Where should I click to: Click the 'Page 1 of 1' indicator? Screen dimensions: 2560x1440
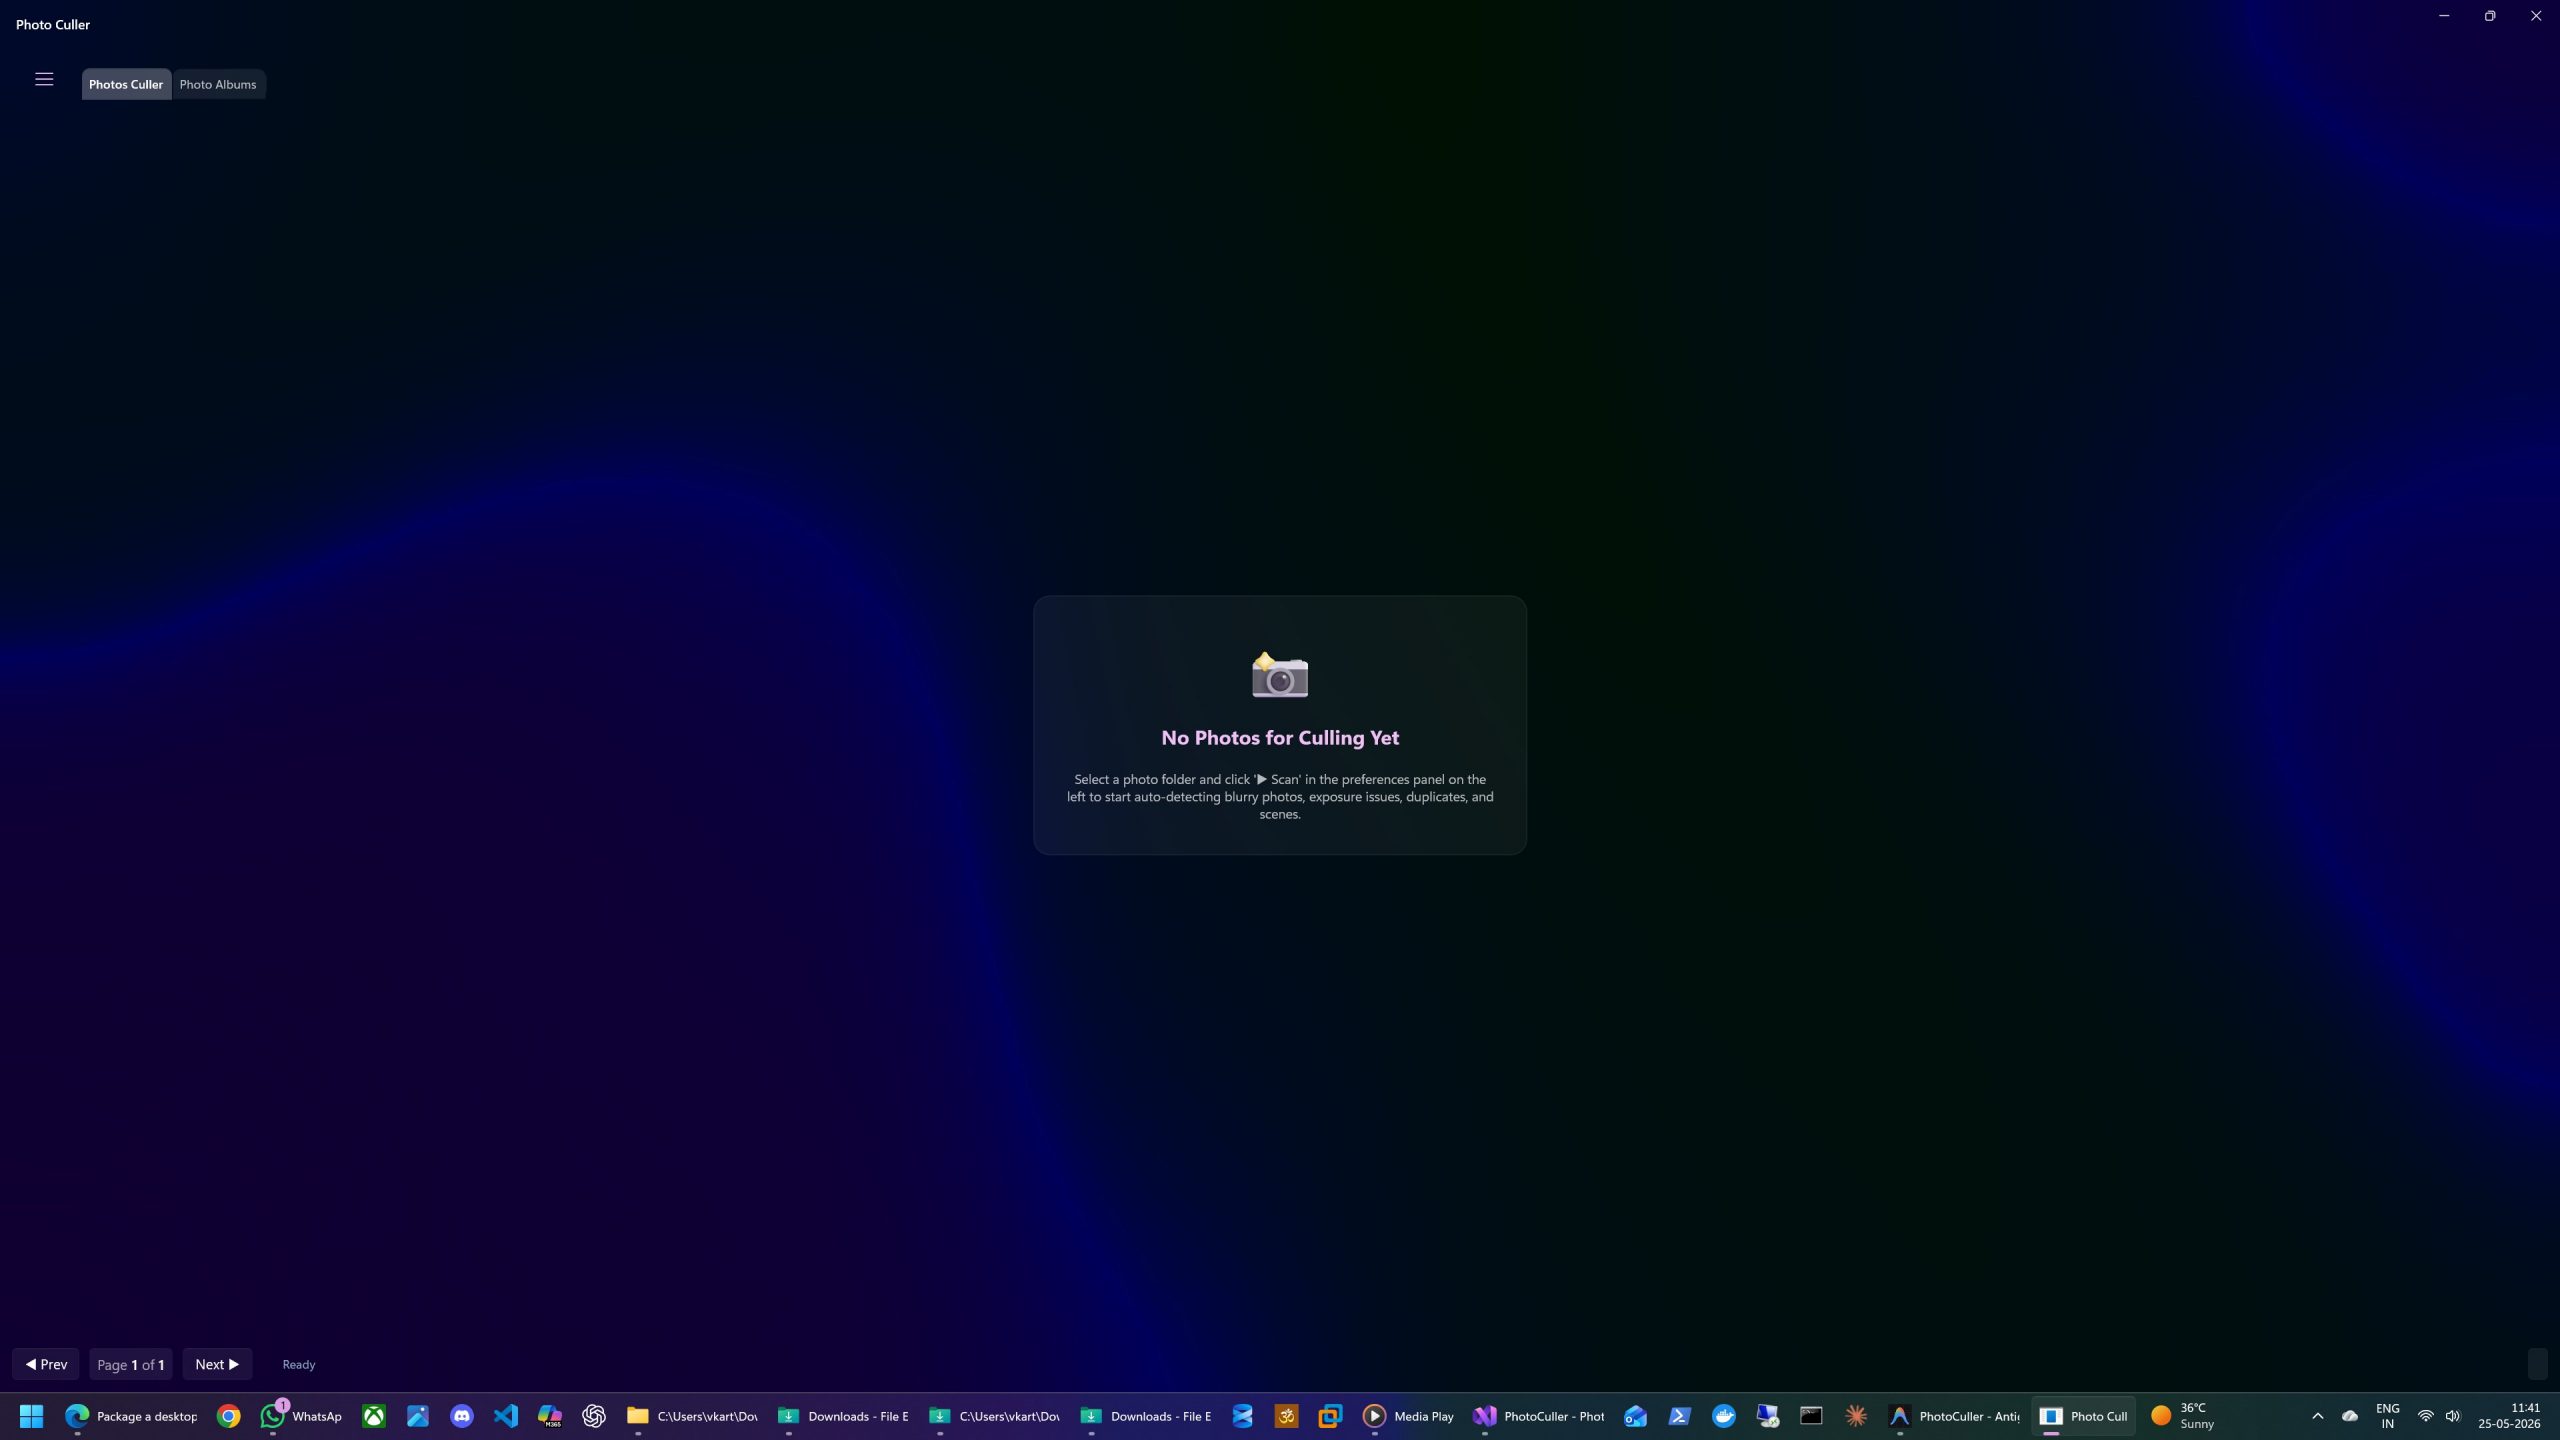(x=131, y=1364)
